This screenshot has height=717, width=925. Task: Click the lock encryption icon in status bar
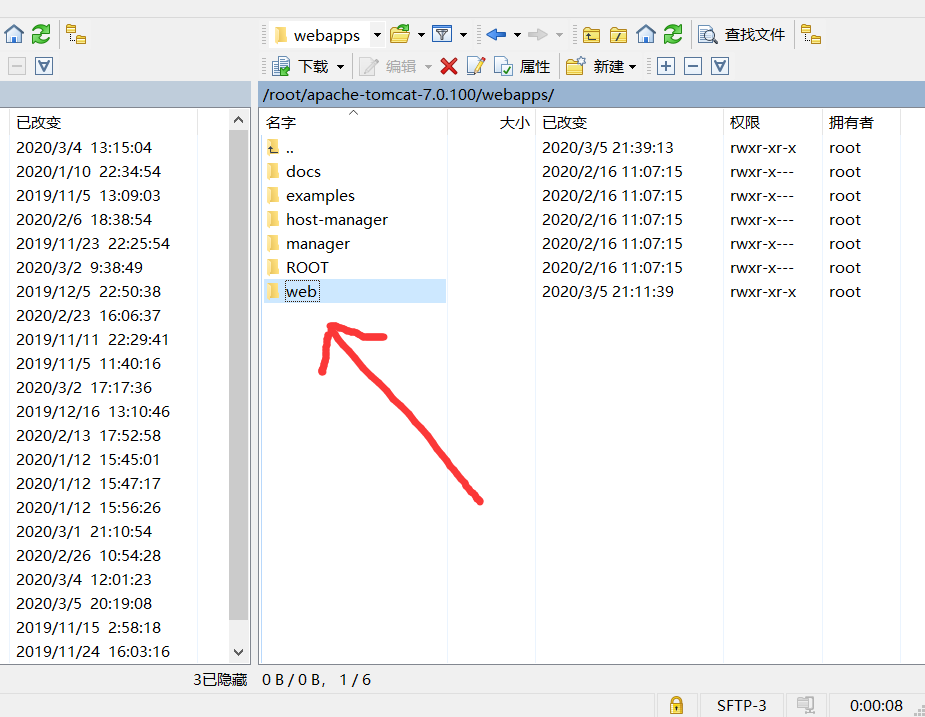[676, 705]
